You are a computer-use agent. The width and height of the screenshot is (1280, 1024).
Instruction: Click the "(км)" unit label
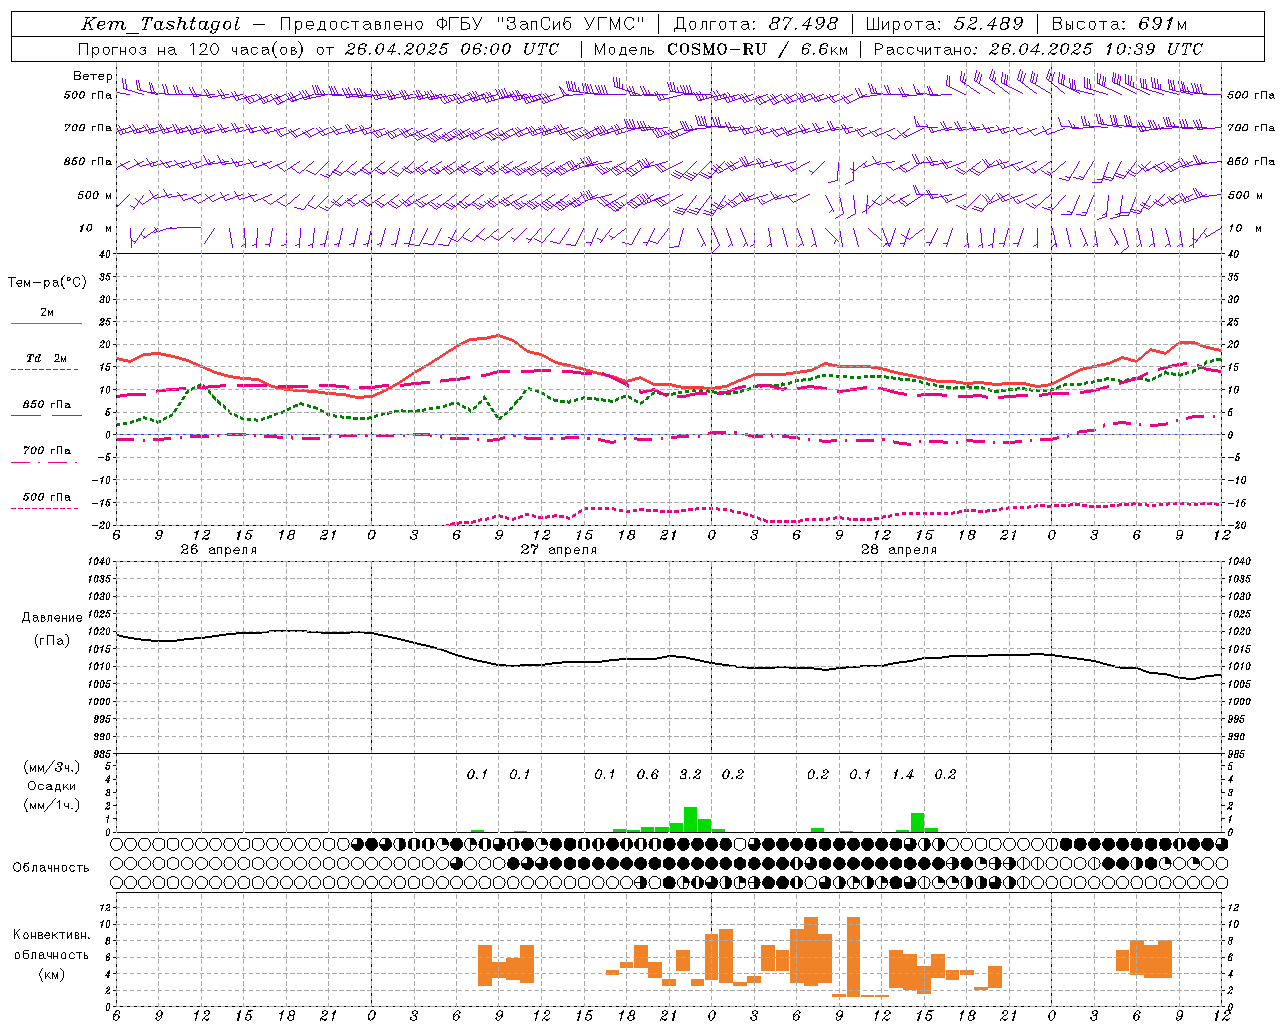[x=52, y=974]
